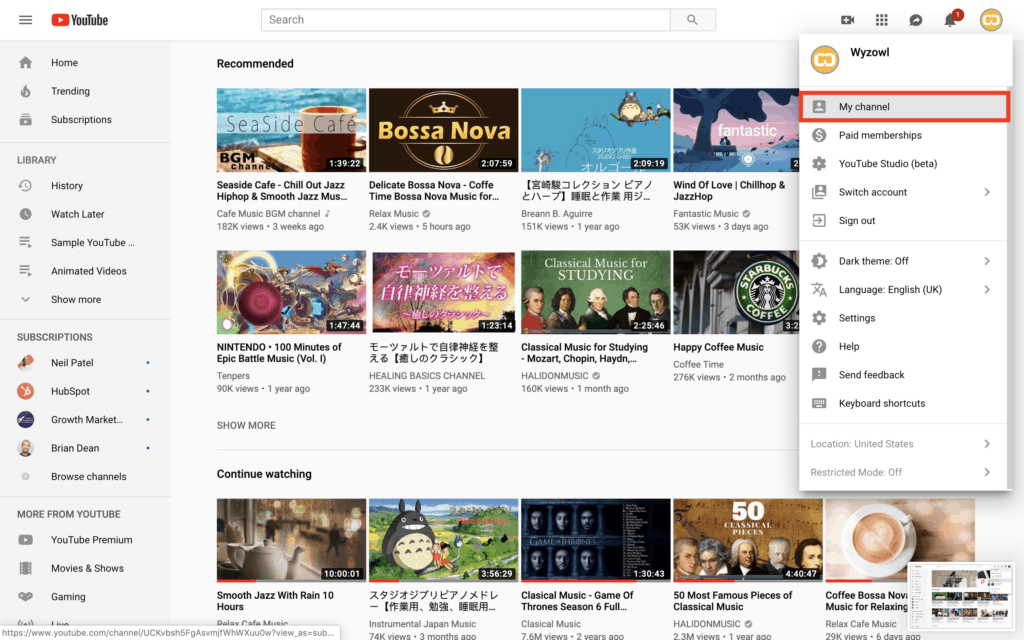Click the Home icon in sidebar
1024x640 pixels.
point(25,63)
